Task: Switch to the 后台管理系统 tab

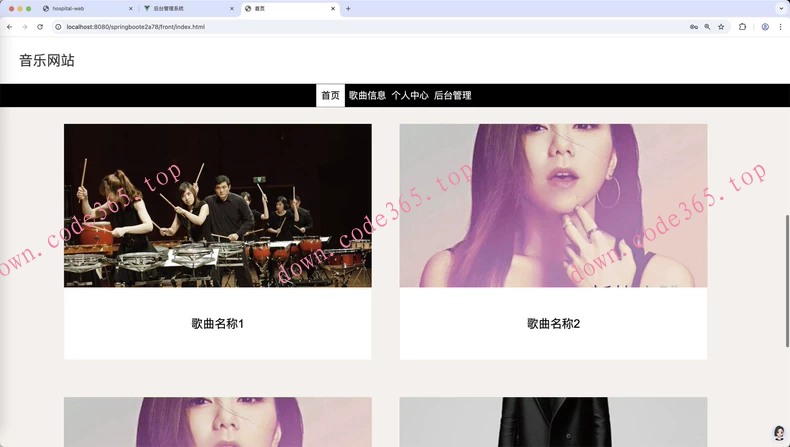Action: 187,9
